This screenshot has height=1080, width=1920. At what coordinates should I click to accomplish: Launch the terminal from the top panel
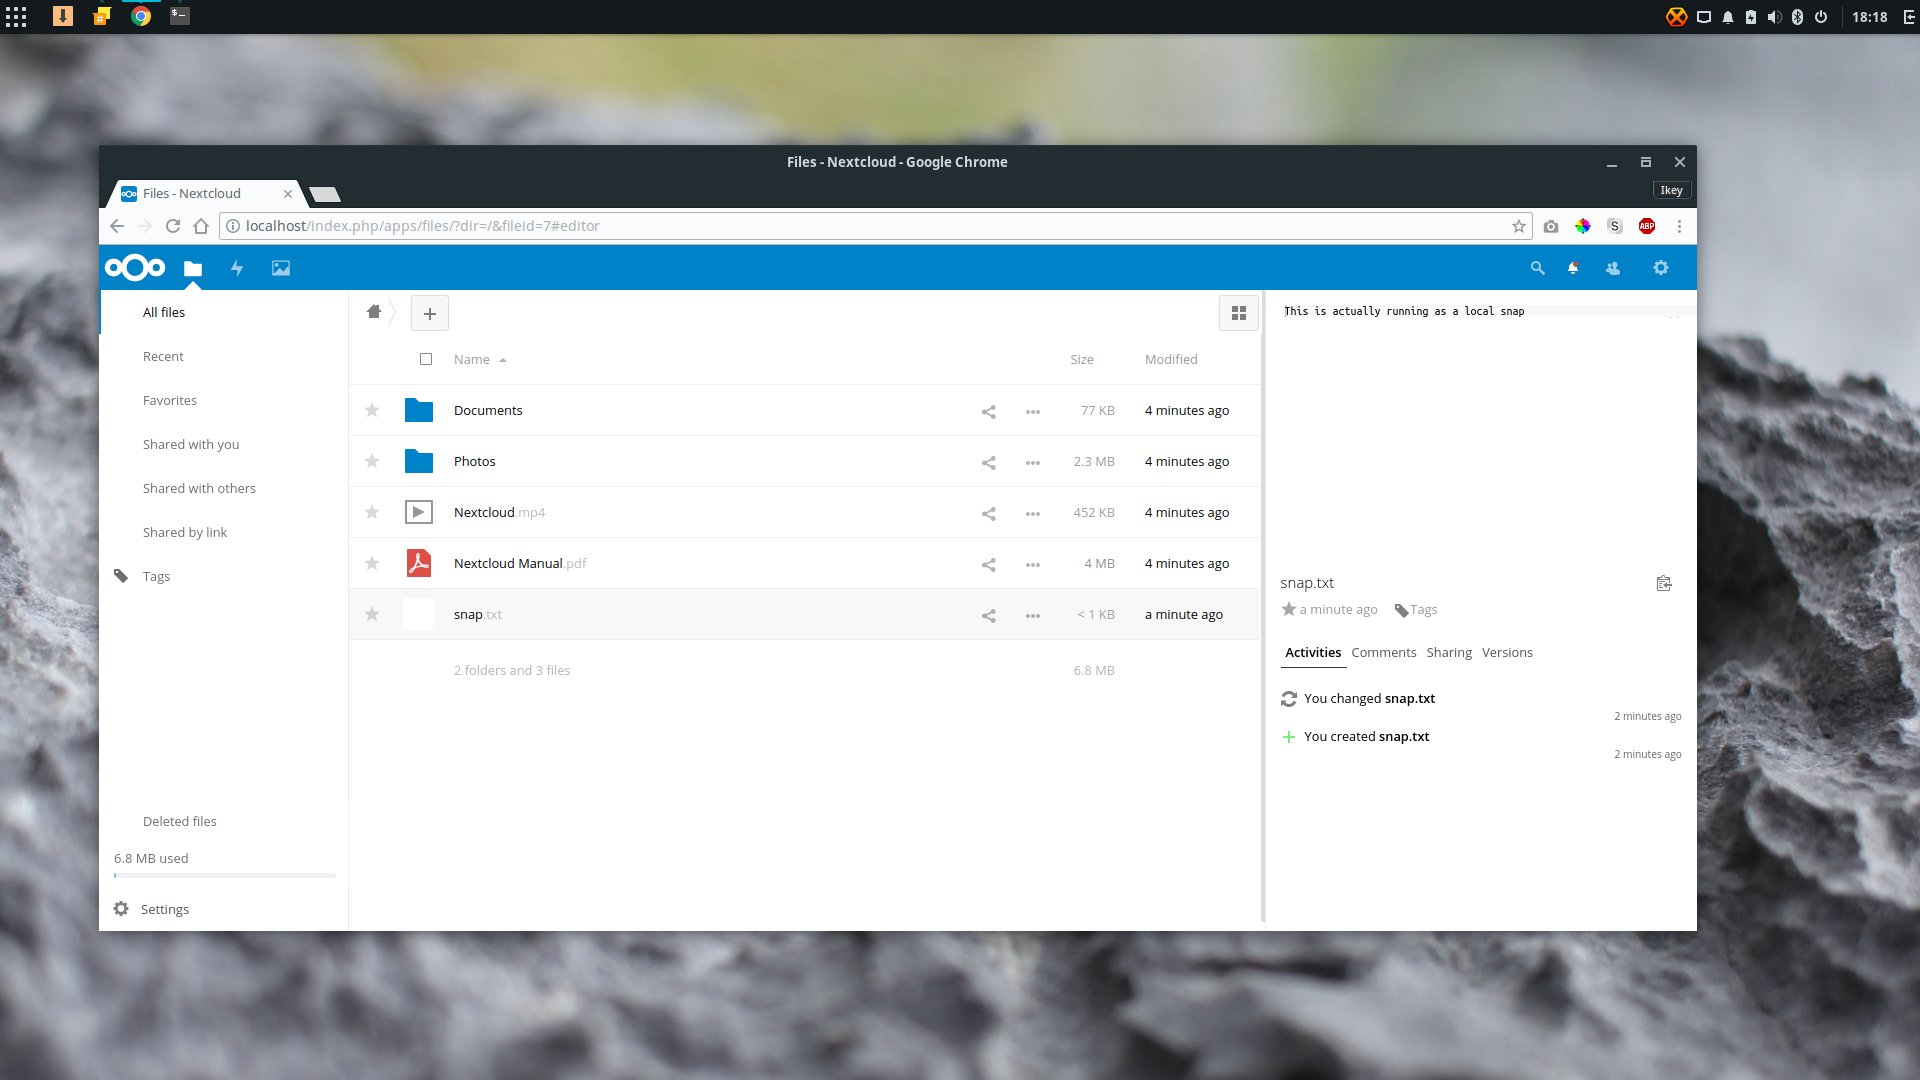(x=180, y=16)
